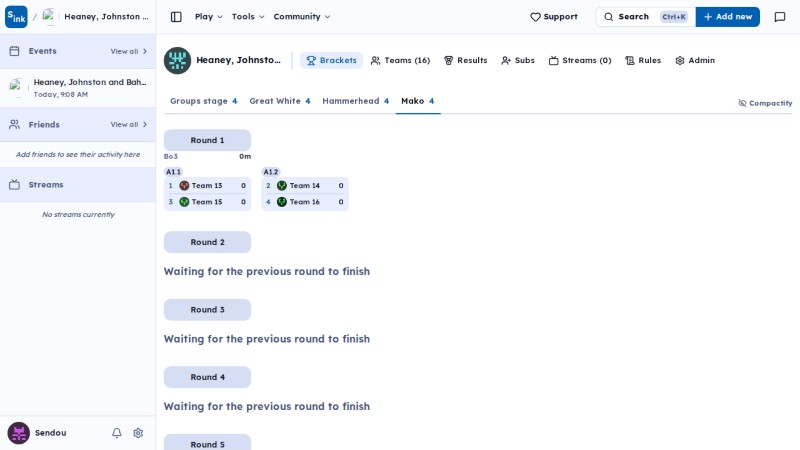Open the Results tab
This screenshot has width=800, height=450.
click(465, 60)
